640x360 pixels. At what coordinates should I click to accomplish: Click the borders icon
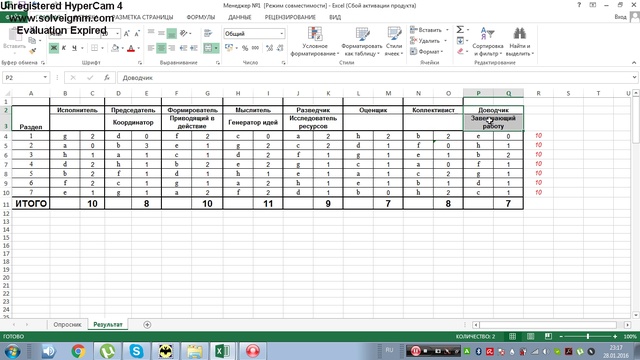coord(94,48)
